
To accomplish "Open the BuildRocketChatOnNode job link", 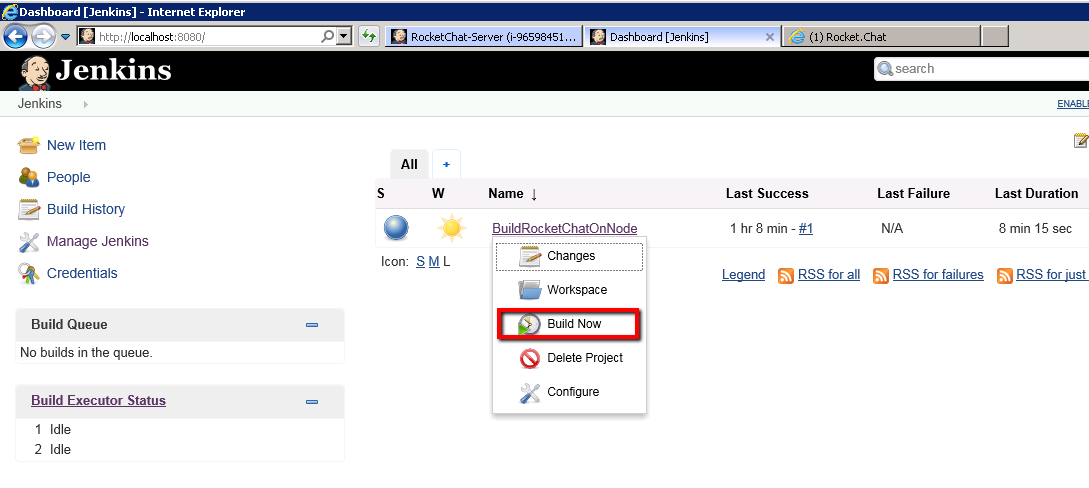I will 565,228.
